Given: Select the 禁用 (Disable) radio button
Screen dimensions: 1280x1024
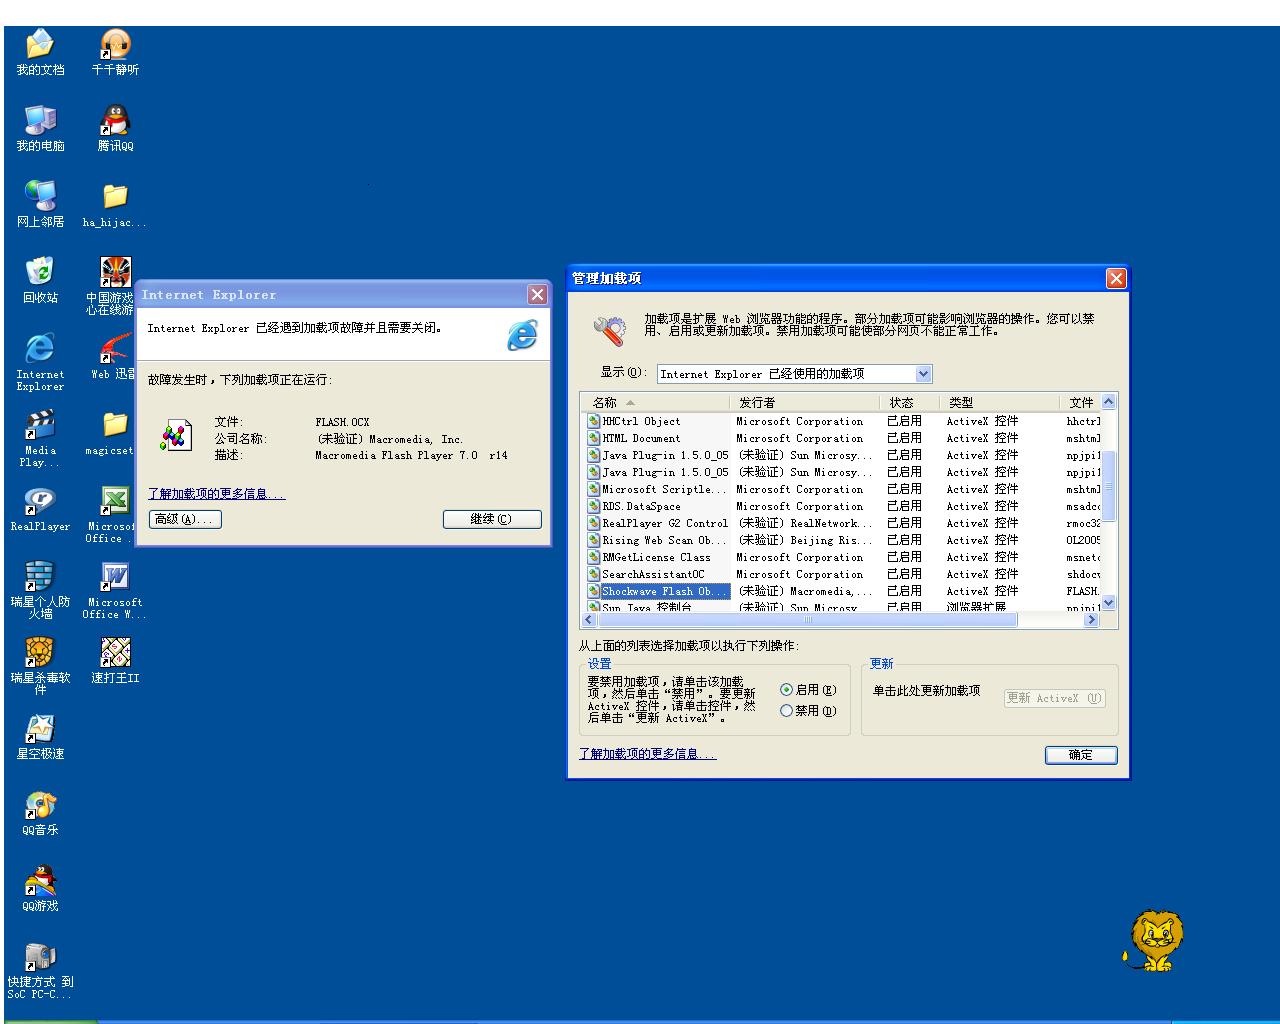Looking at the screenshot, I should coord(786,711).
